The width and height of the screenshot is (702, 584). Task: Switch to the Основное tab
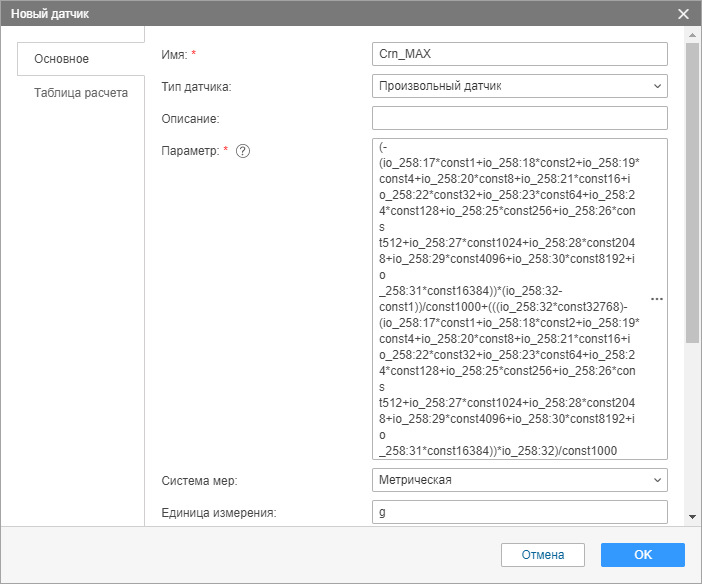62,59
